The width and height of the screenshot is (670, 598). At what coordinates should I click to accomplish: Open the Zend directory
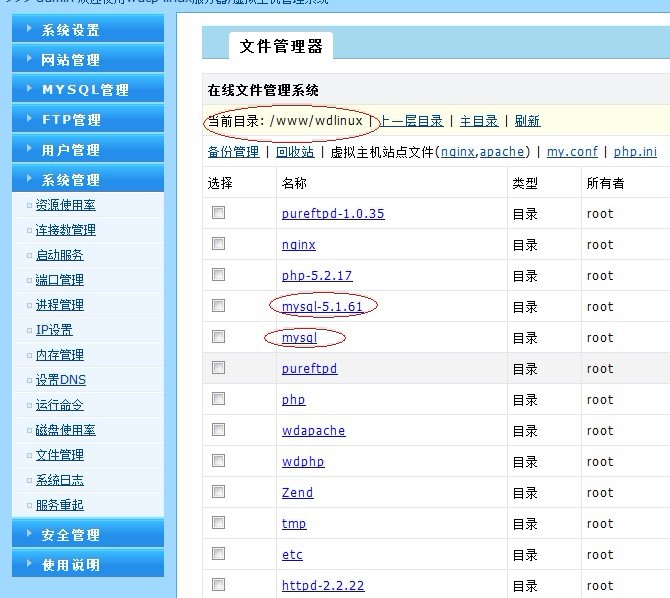click(x=297, y=492)
